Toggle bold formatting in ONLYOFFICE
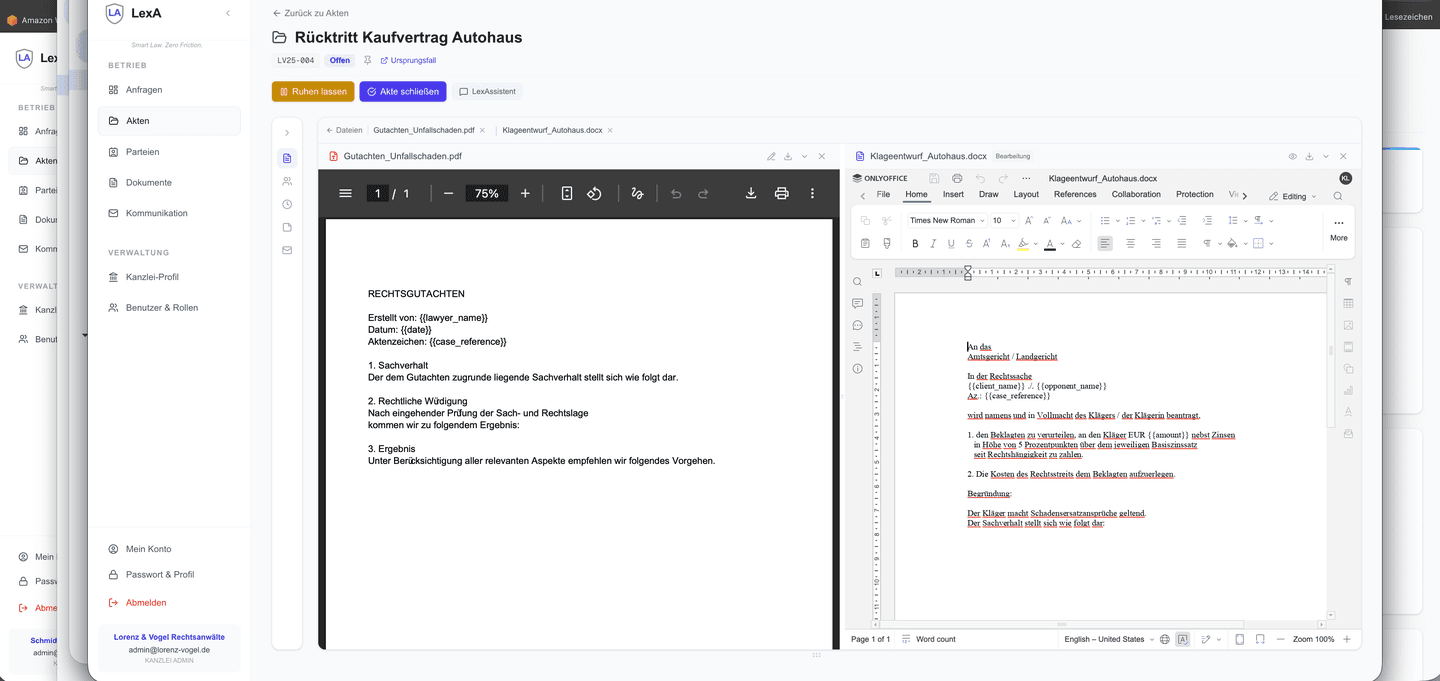Viewport: 1440px width, 681px height. pos(915,243)
